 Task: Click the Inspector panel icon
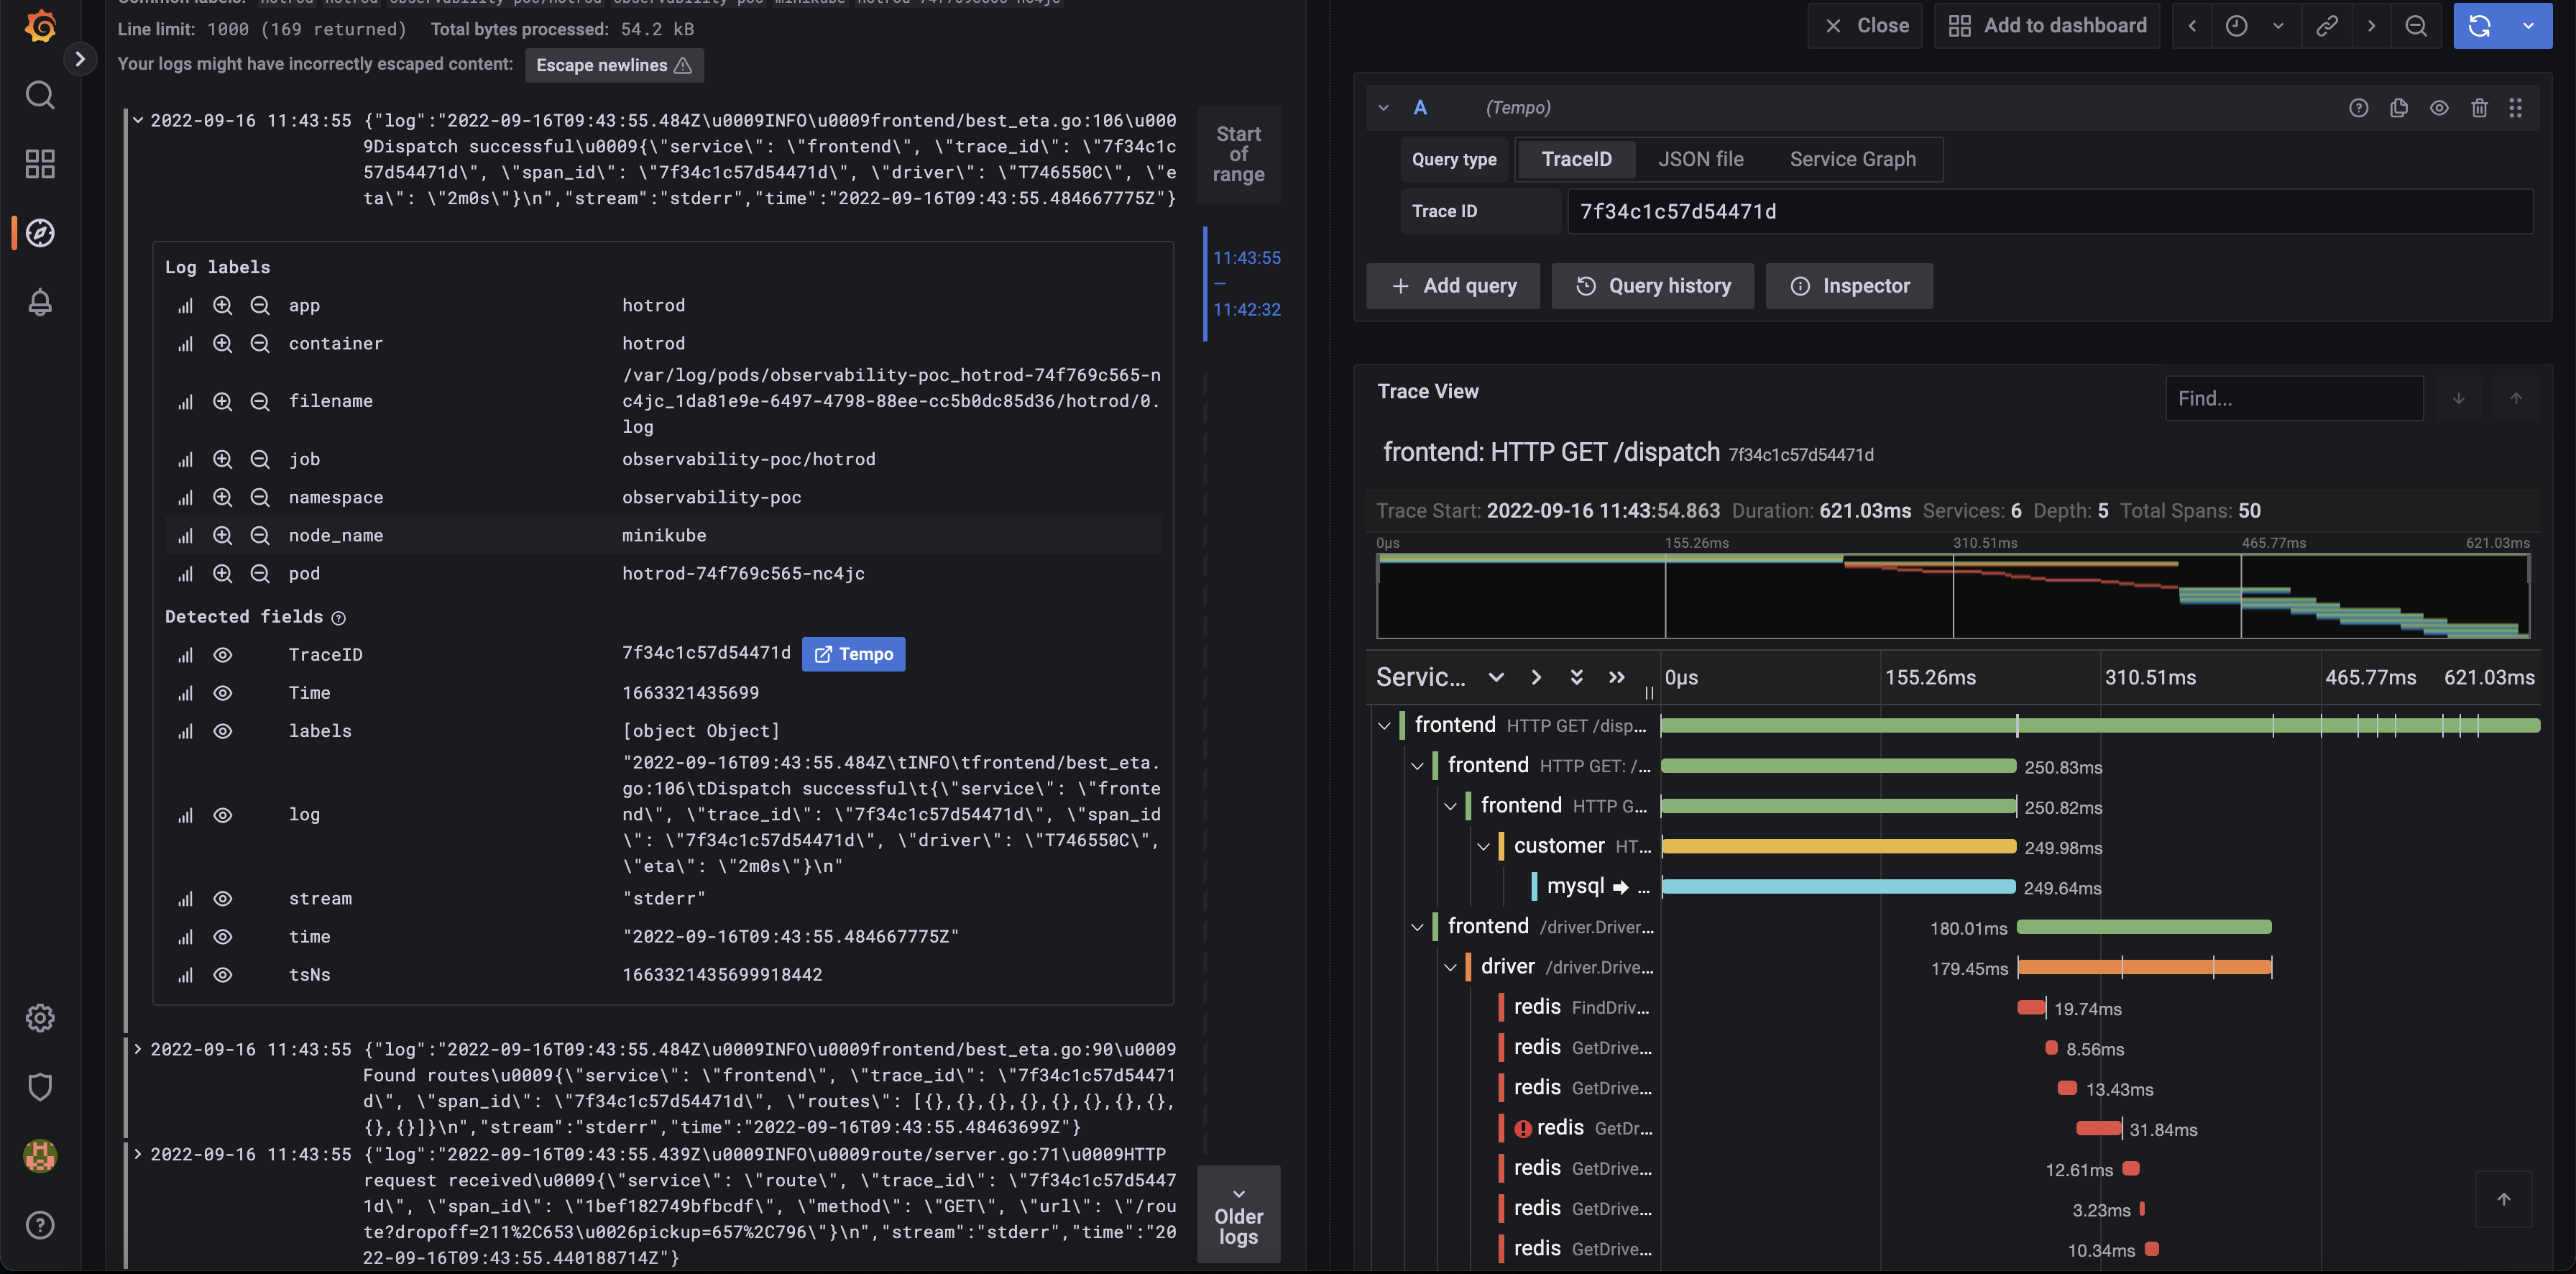click(1799, 286)
